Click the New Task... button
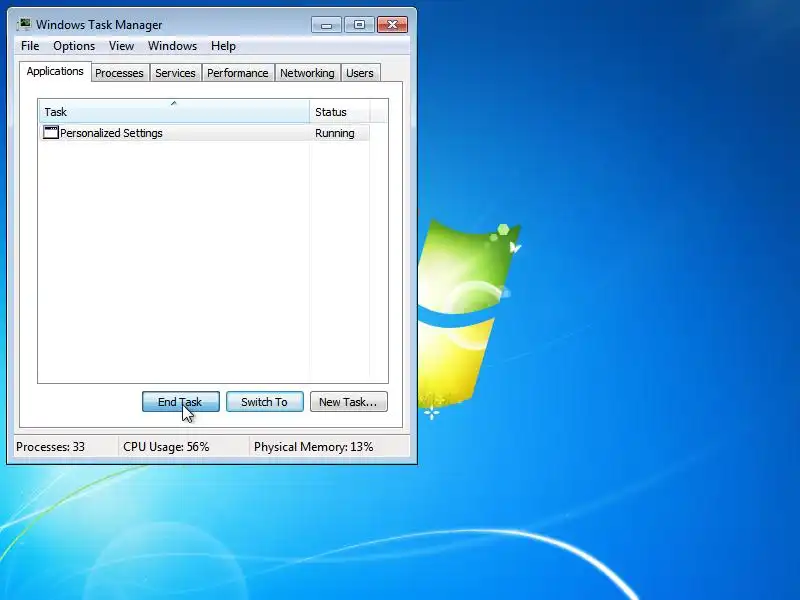800x600 pixels. tap(348, 402)
